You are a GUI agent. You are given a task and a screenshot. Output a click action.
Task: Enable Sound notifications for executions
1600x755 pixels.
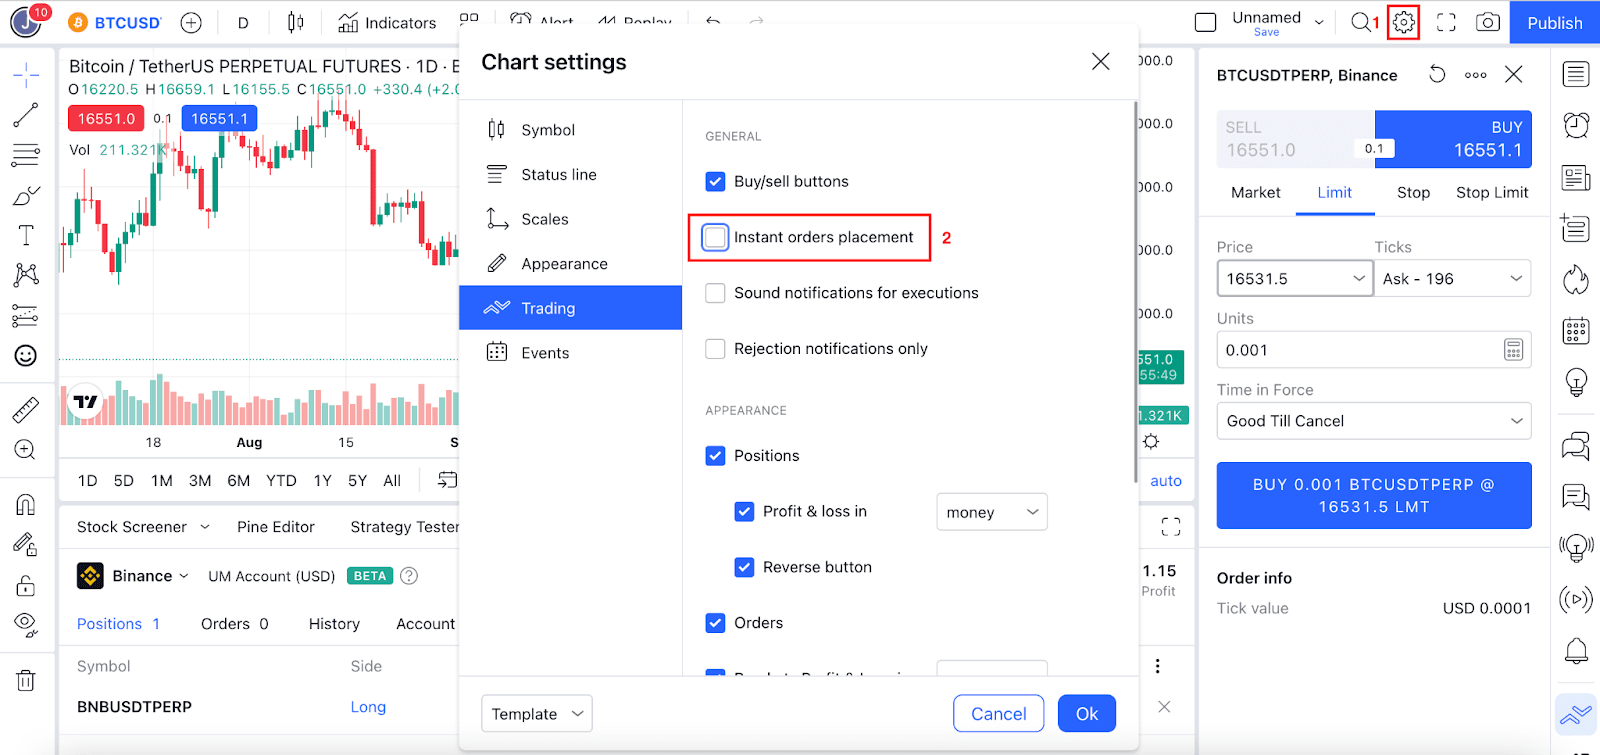pos(715,293)
